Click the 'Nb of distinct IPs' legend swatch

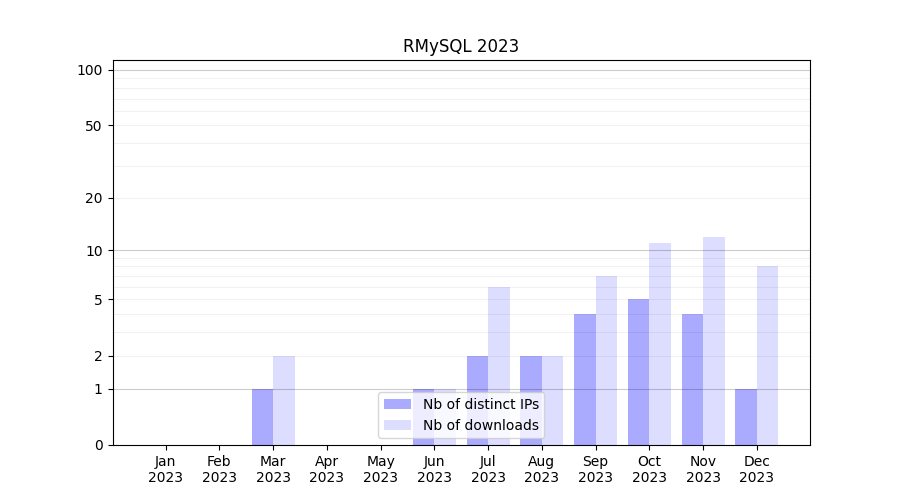coord(397,404)
